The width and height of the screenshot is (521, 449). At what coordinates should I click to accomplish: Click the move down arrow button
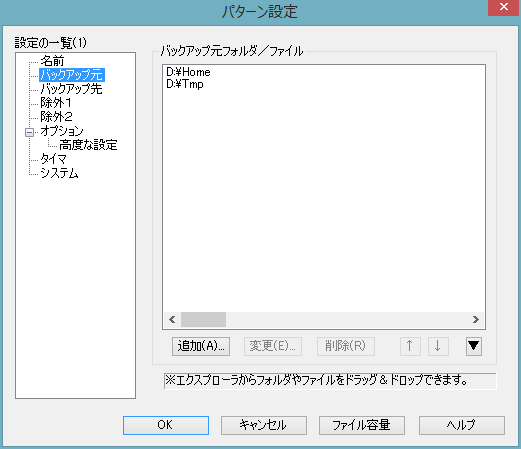[x=438, y=346]
